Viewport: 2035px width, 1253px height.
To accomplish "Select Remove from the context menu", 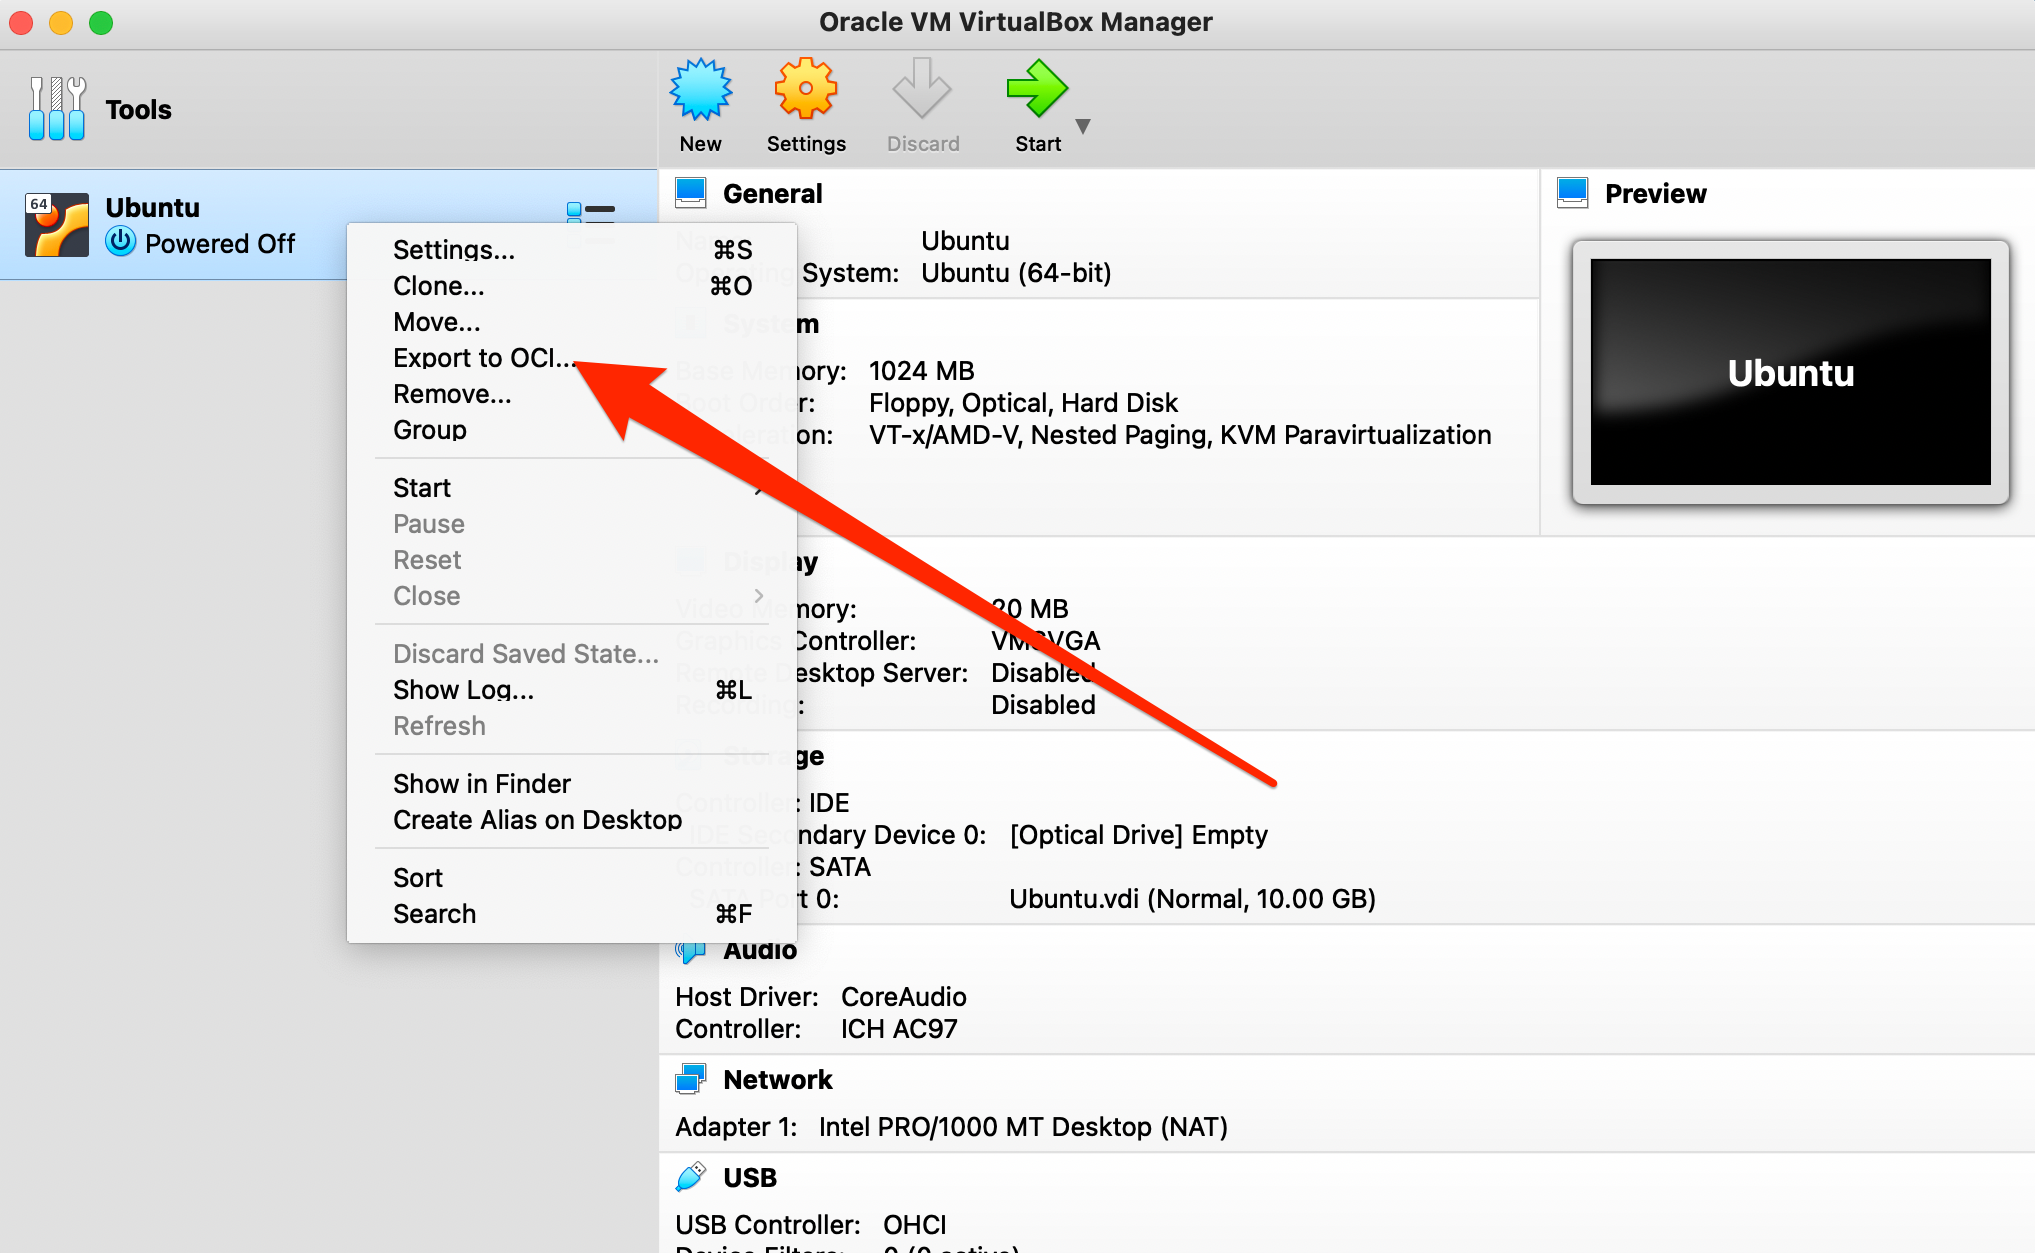I will pos(452,394).
